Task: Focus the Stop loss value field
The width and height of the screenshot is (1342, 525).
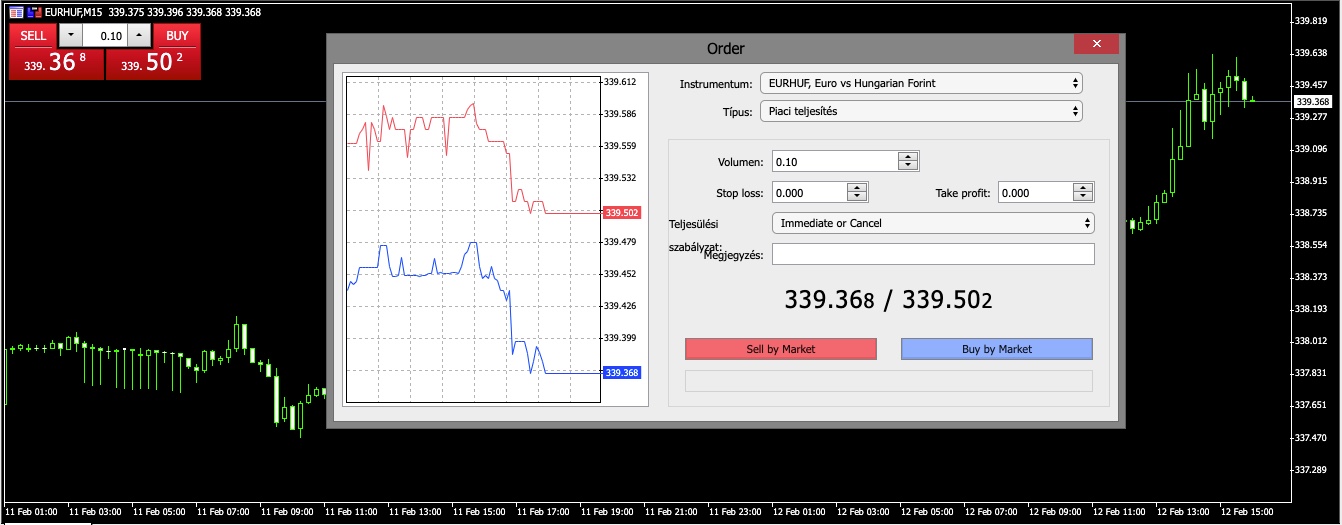Action: click(809, 193)
